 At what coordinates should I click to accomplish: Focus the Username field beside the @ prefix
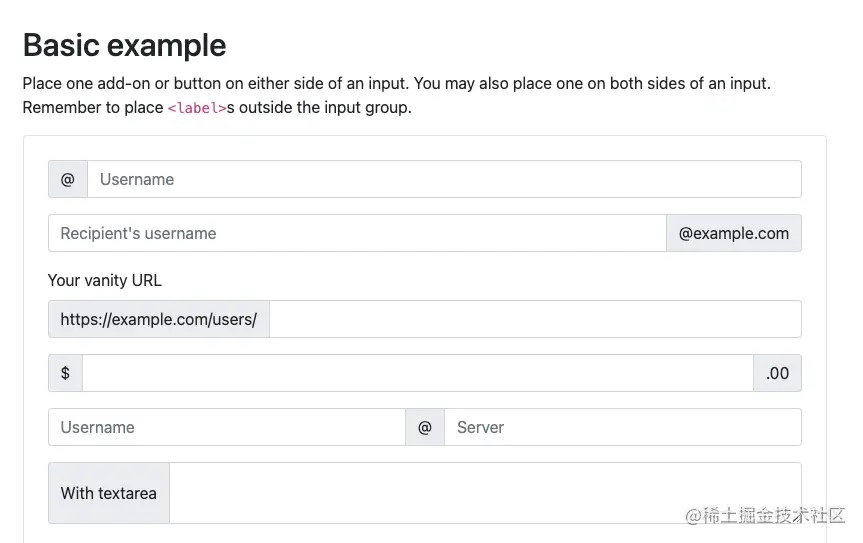[444, 180]
